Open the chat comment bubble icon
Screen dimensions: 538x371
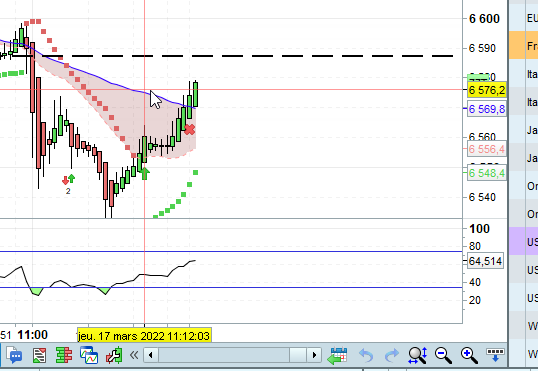(14, 355)
